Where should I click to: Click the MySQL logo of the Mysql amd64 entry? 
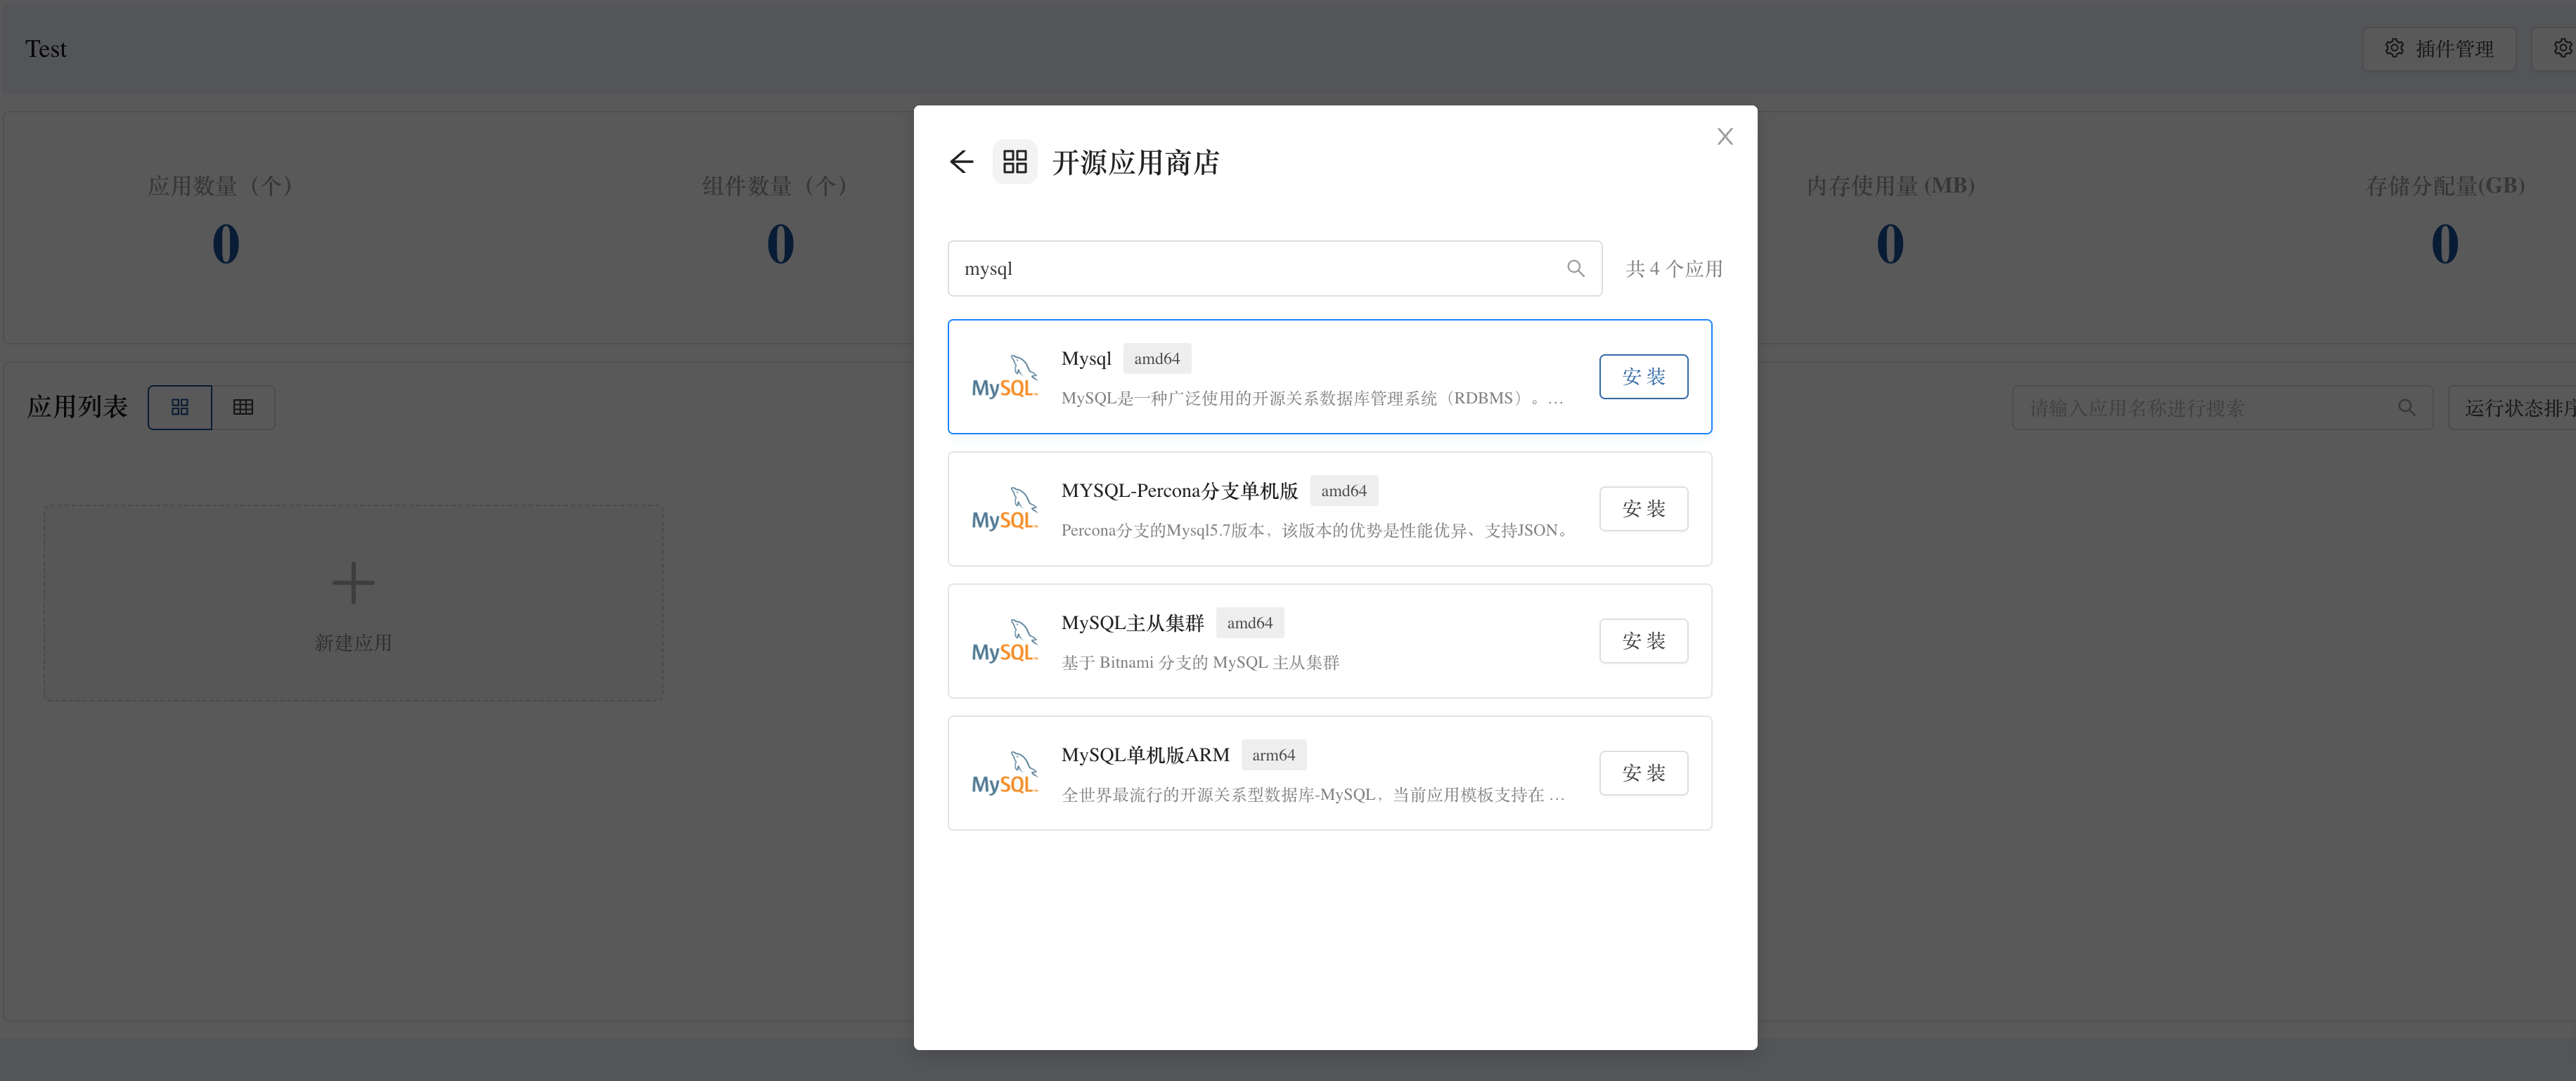click(x=1005, y=377)
